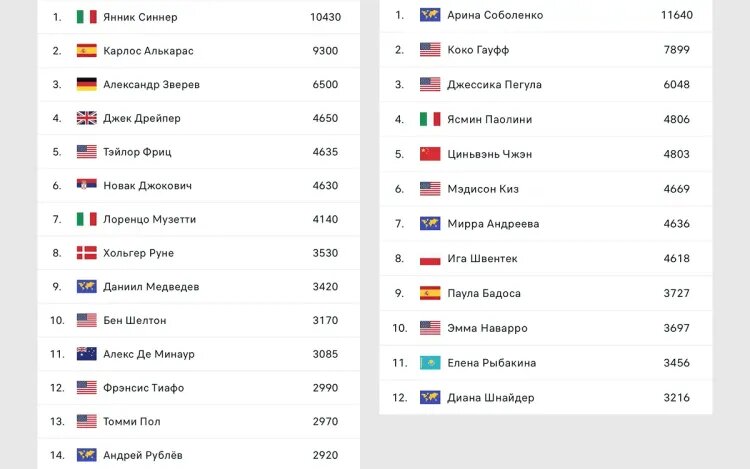The width and height of the screenshot is (750, 469).
Task: Click the Kazakhstan flag beside Елена Рыбакина
Action: pyautogui.click(x=430, y=363)
